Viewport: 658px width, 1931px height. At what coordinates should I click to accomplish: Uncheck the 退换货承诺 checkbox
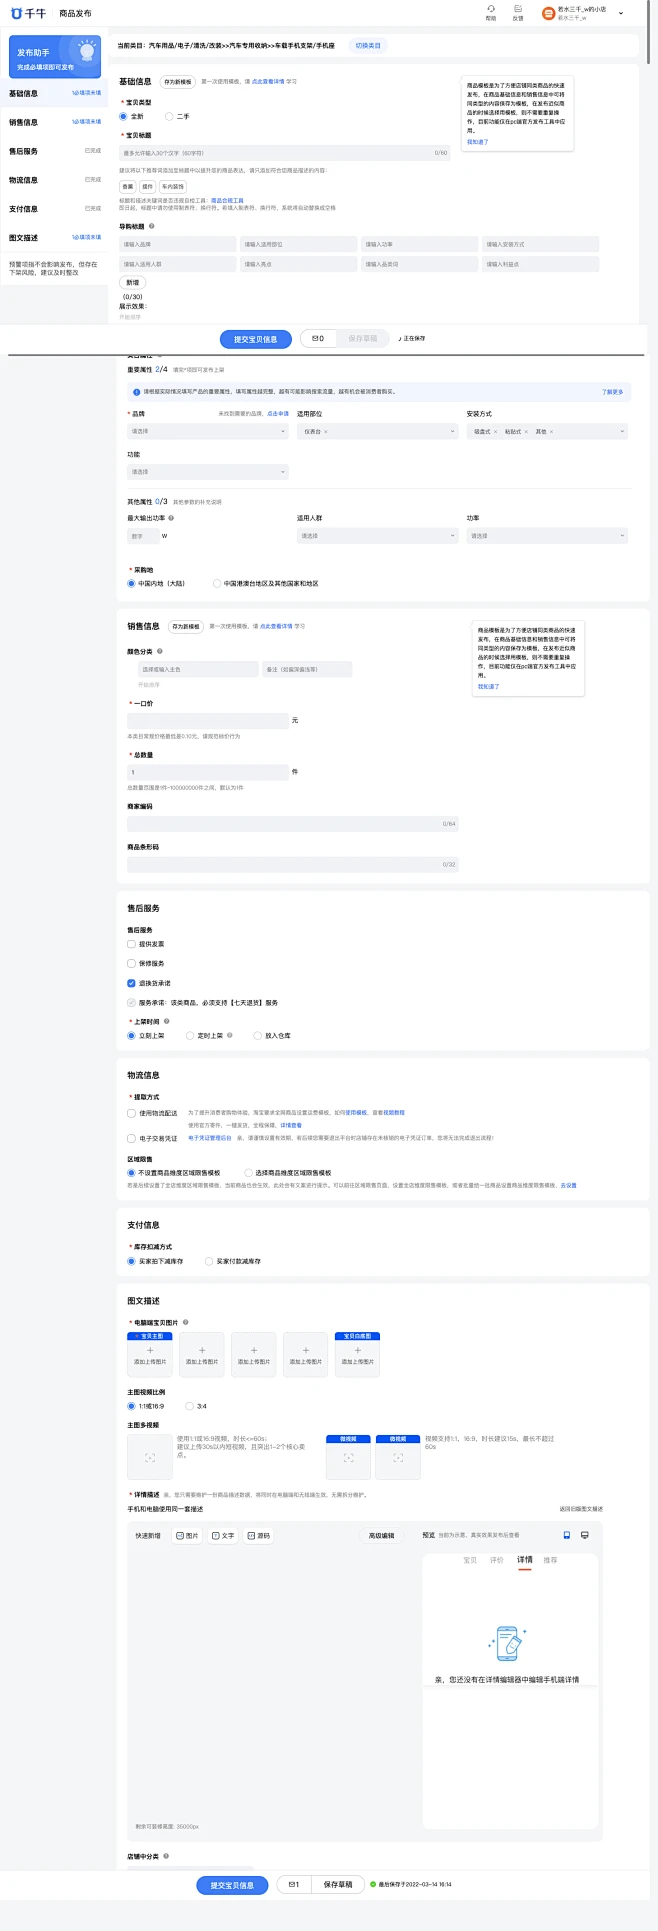tap(131, 983)
